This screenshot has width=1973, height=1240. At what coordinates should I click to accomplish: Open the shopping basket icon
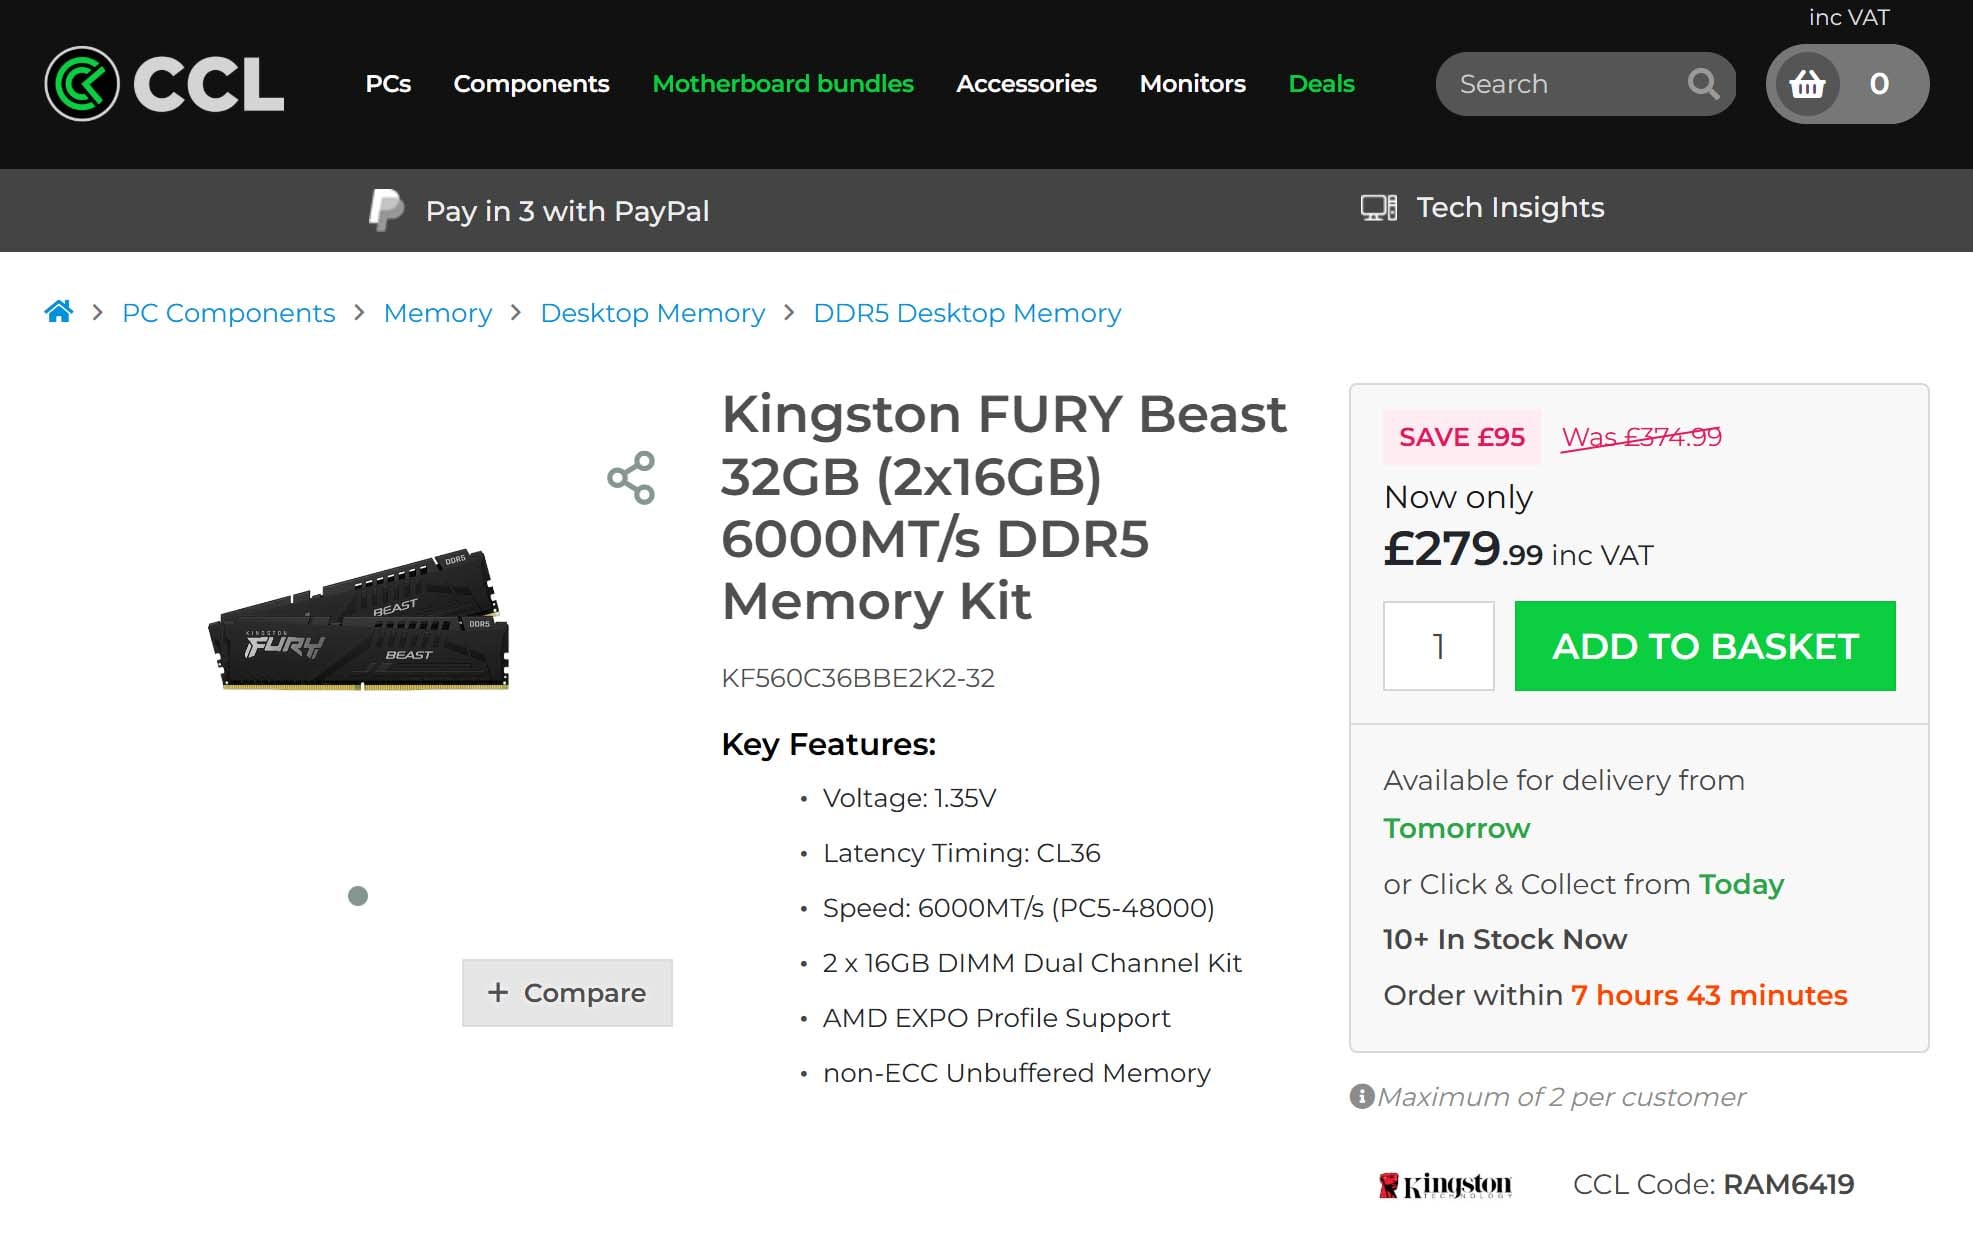click(x=1807, y=84)
